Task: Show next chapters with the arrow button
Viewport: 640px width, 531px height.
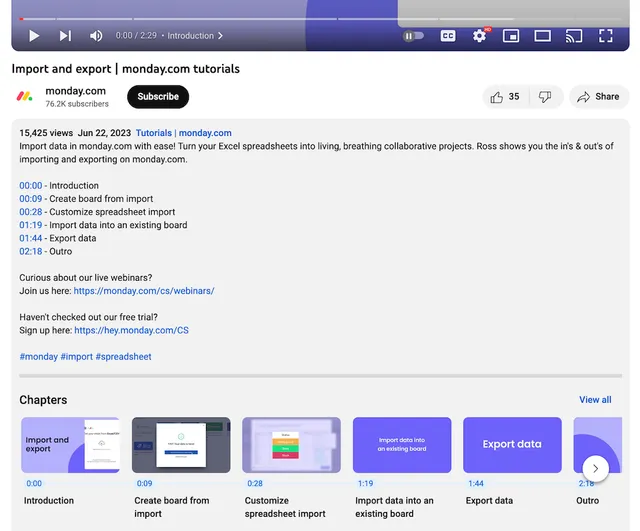Action: (596, 469)
